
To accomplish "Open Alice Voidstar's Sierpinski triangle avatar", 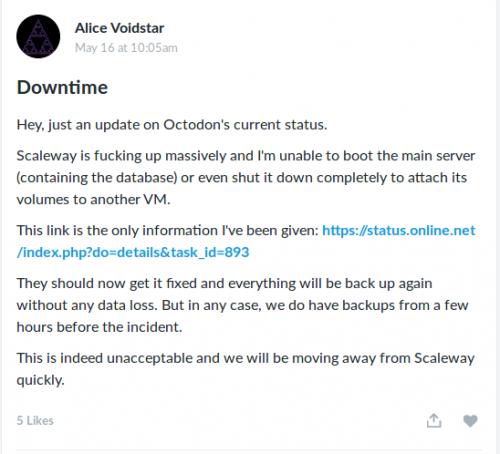I will [38, 36].
